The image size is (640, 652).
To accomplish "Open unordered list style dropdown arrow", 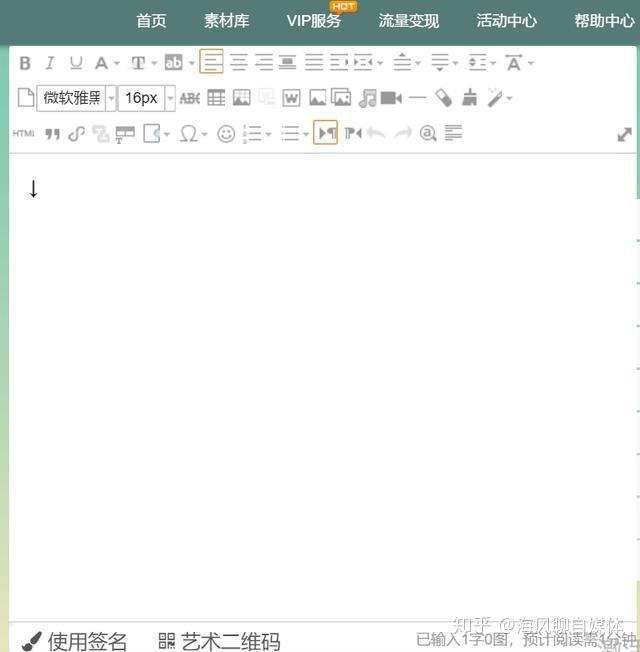I will coord(306,134).
